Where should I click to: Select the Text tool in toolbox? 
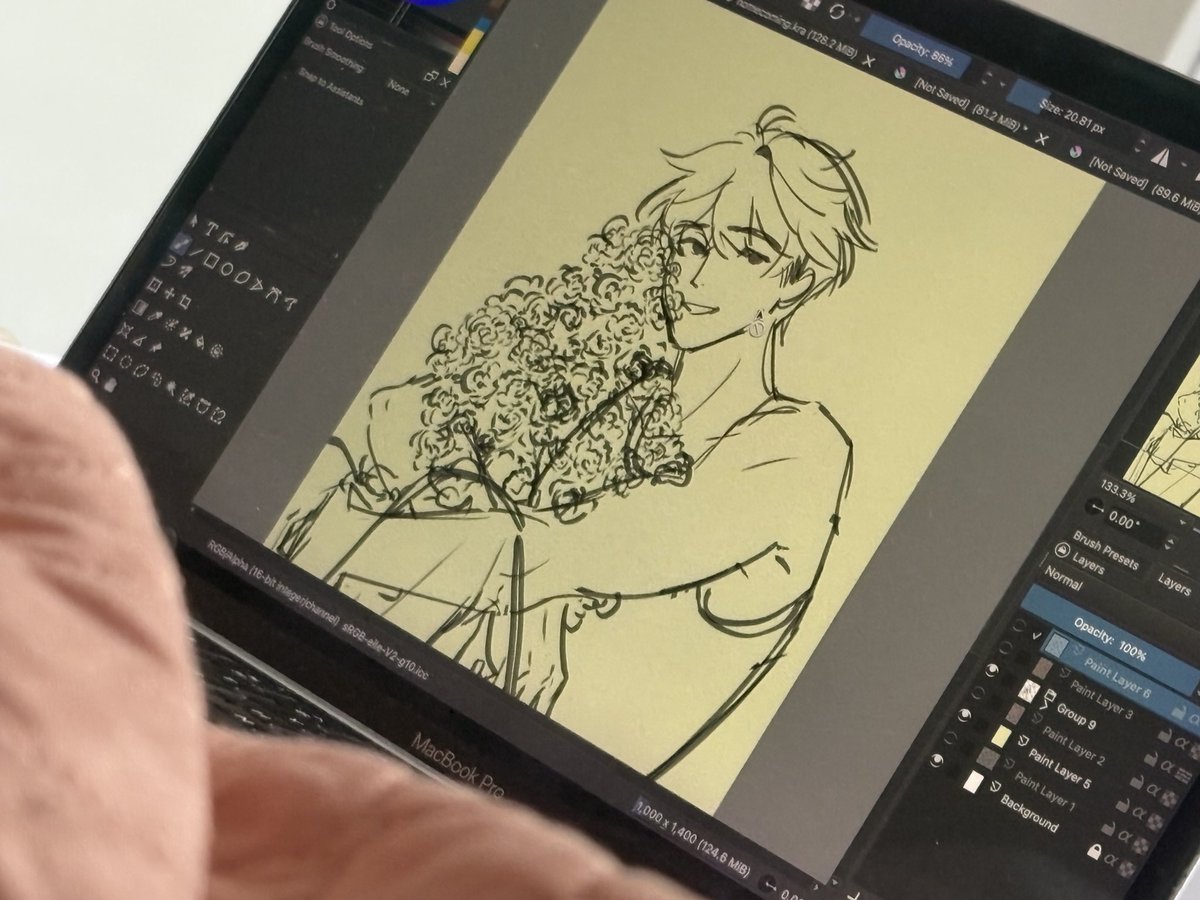[x=212, y=229]
